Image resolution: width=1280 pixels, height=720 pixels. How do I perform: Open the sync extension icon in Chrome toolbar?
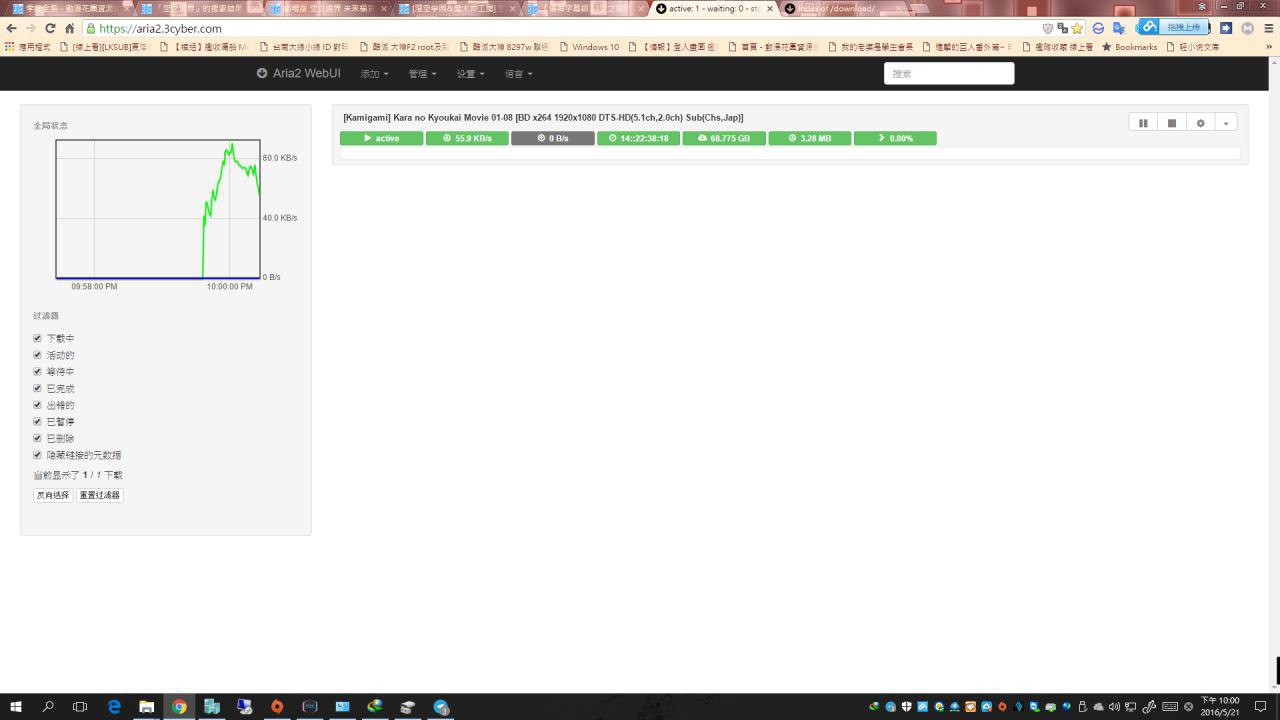pos(1098,28)
